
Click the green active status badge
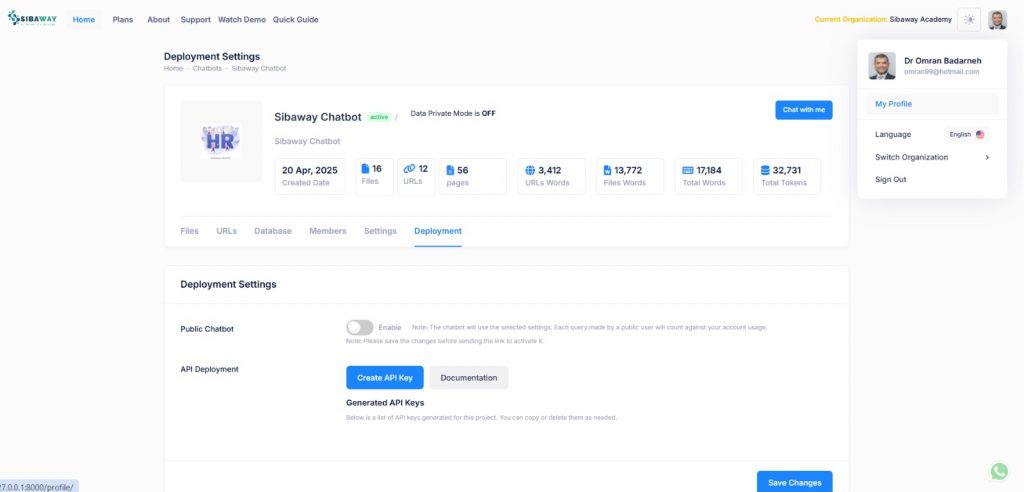click(x=379, y=118)
